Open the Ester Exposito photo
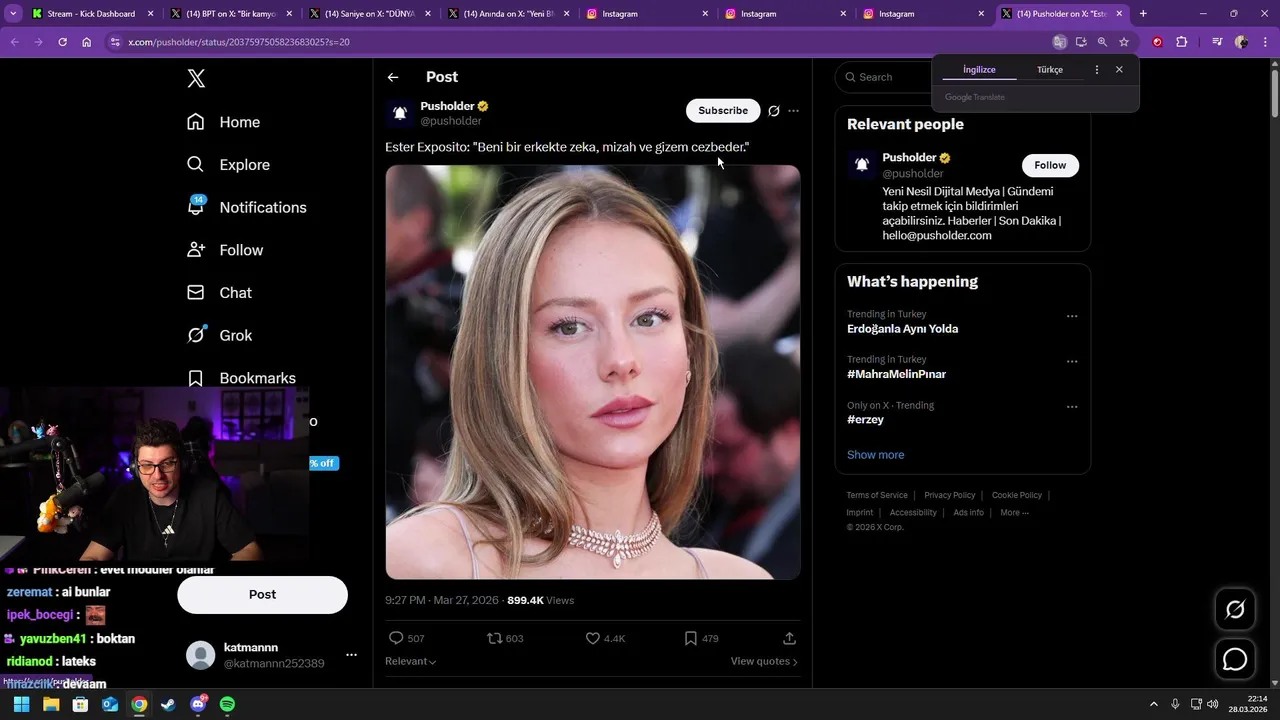 pos(593,372)
